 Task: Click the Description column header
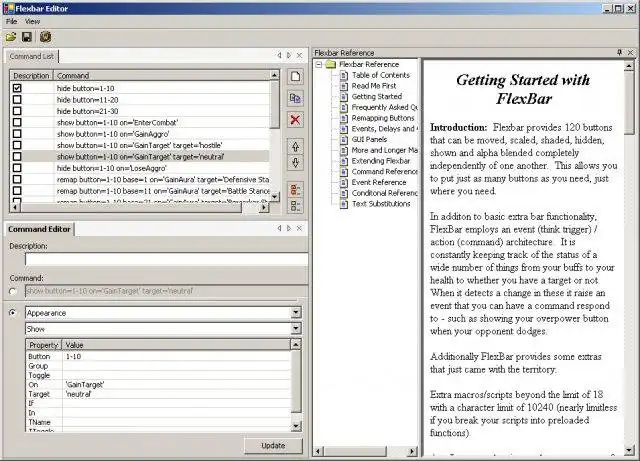pyautogui.click(x=31, y=76)
